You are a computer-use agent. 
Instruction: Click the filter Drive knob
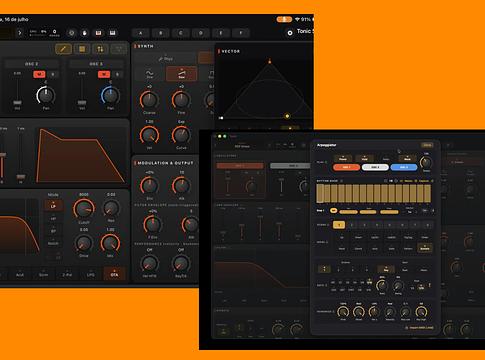[x=84, y=244]
